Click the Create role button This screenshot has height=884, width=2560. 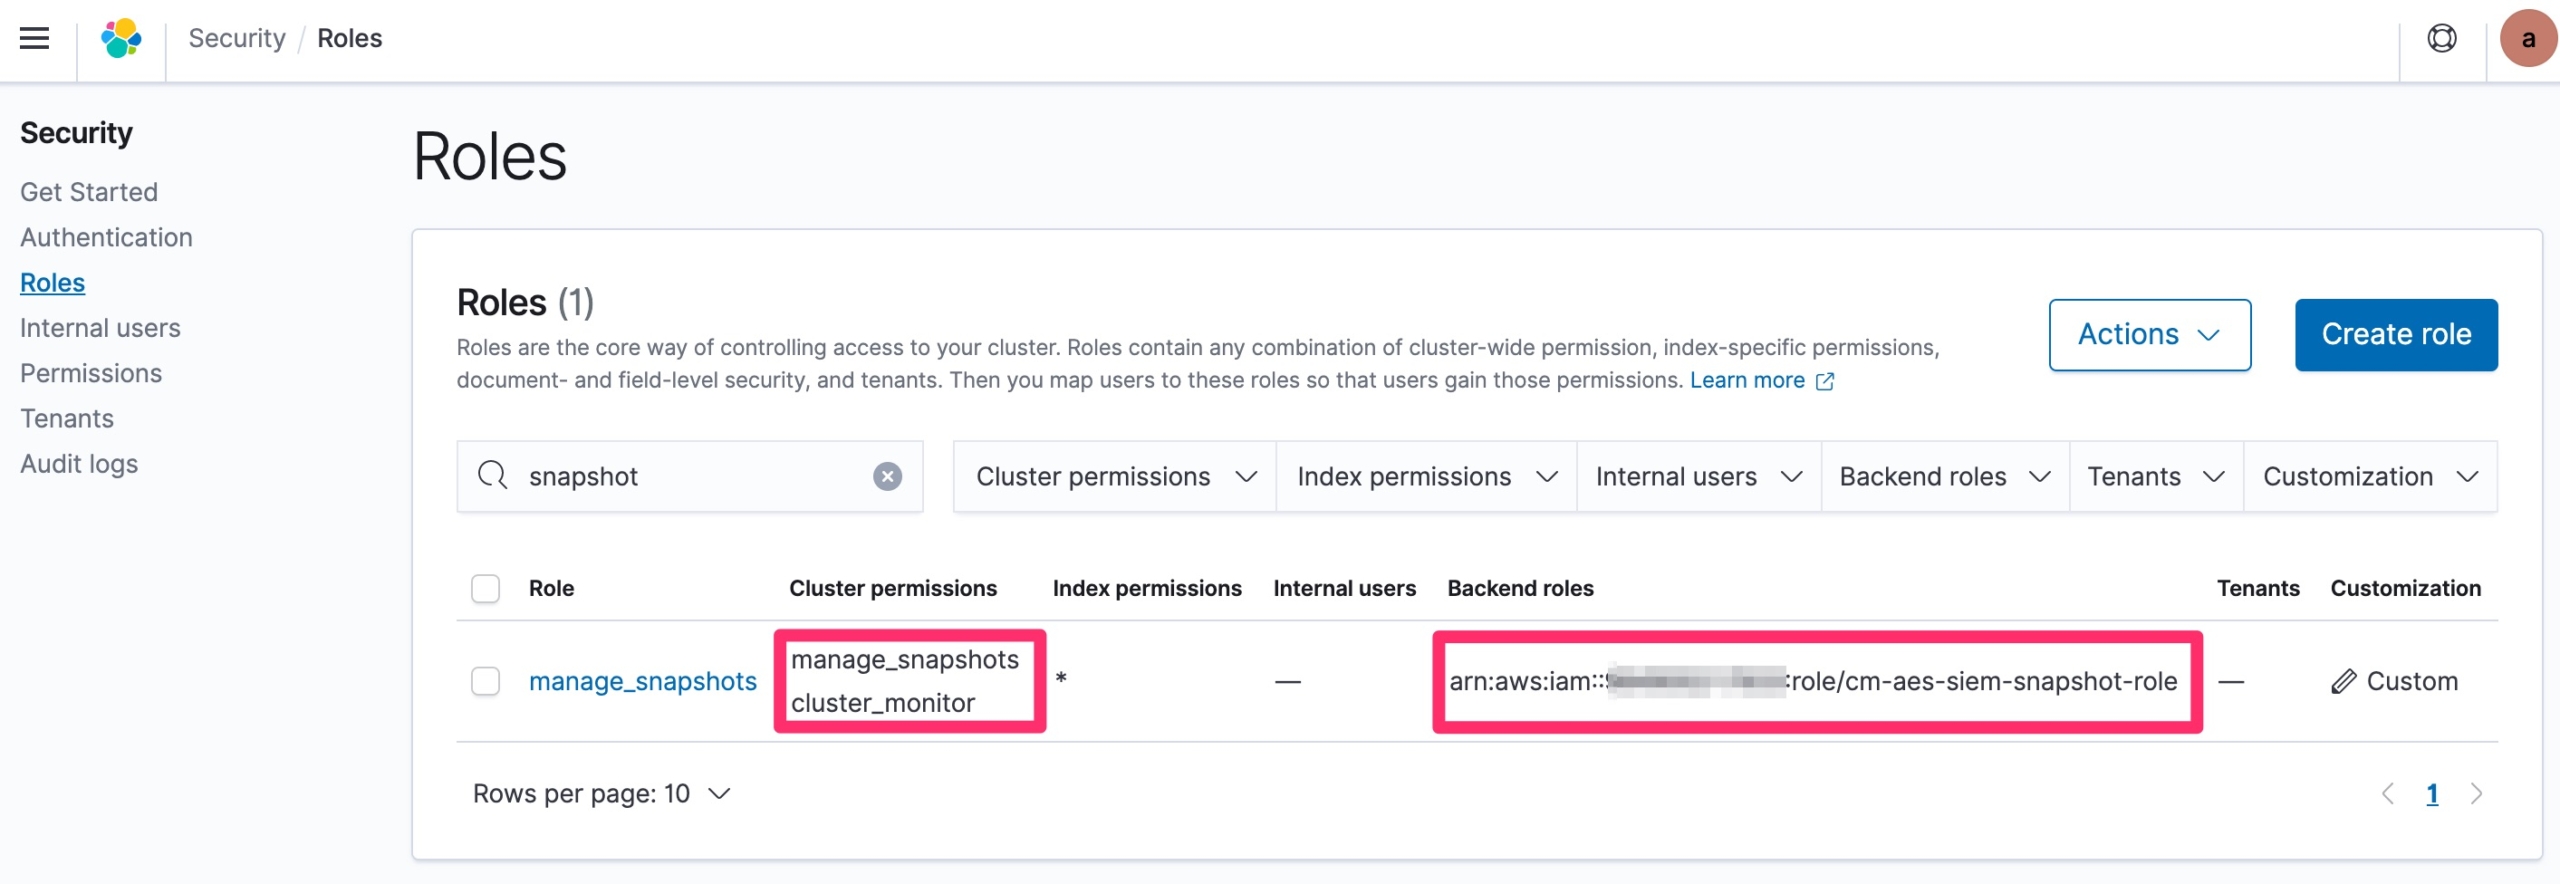[2395, 335]
